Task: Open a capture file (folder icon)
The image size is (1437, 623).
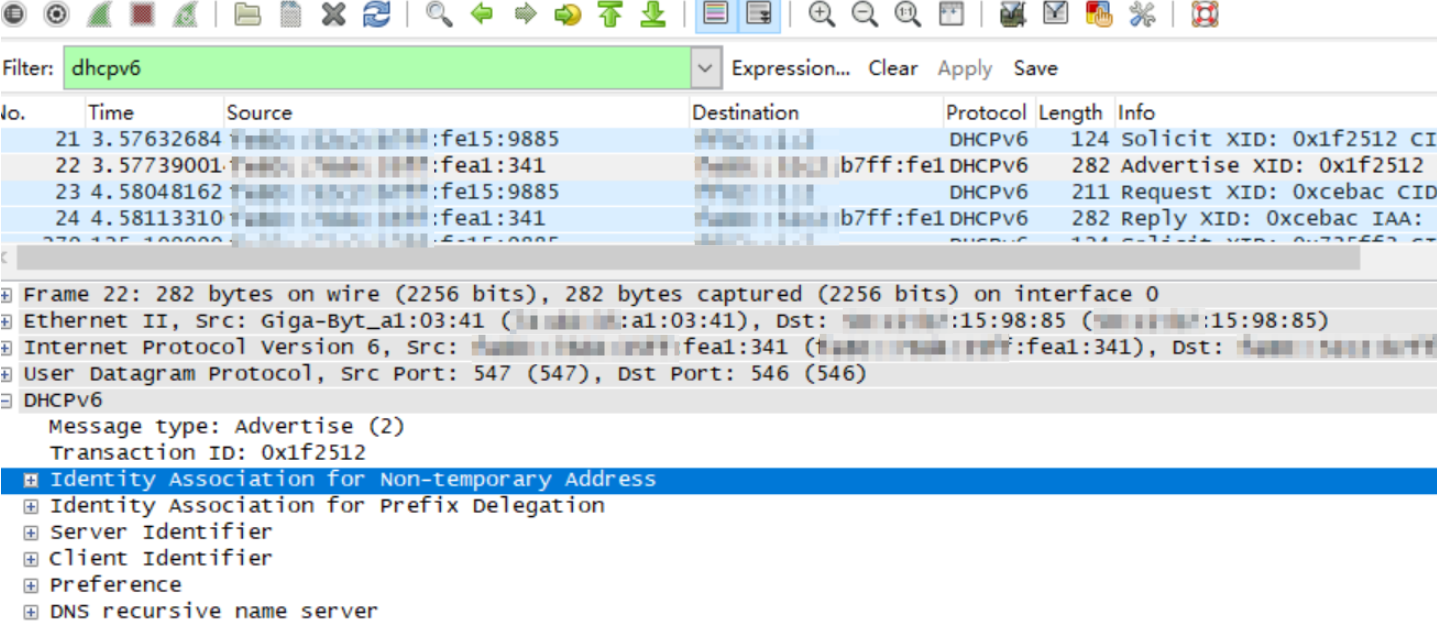Action: (x=247, y=14)
